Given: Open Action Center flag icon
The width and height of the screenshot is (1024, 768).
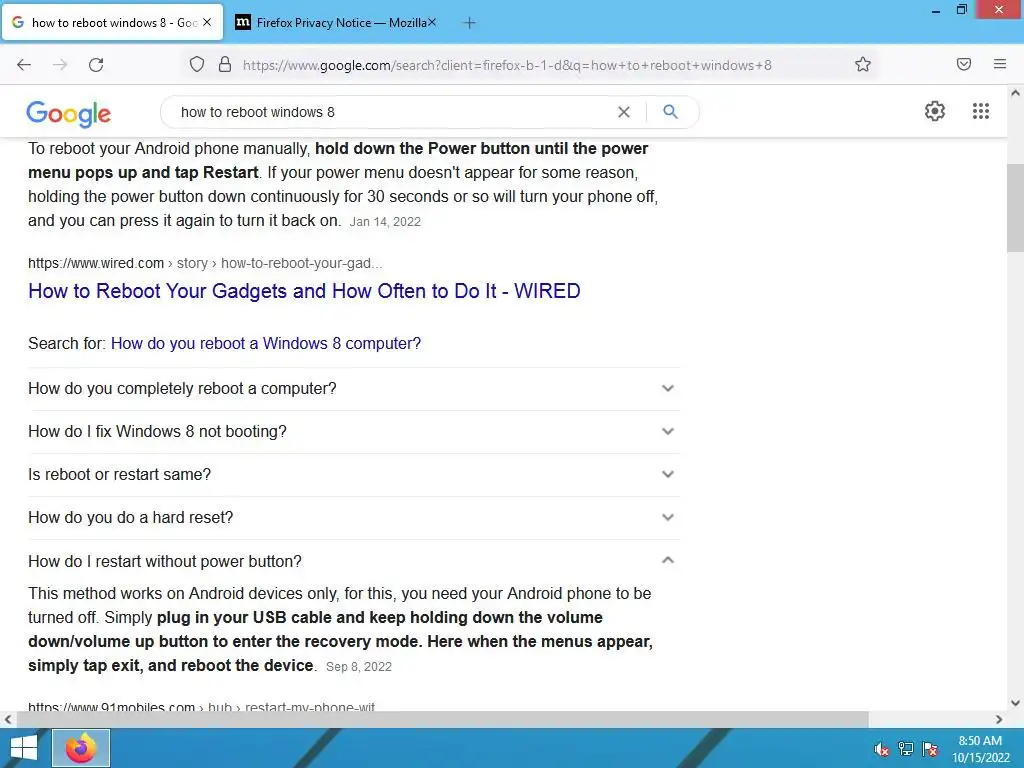Looking at the screenshot, I should point(930,749).
